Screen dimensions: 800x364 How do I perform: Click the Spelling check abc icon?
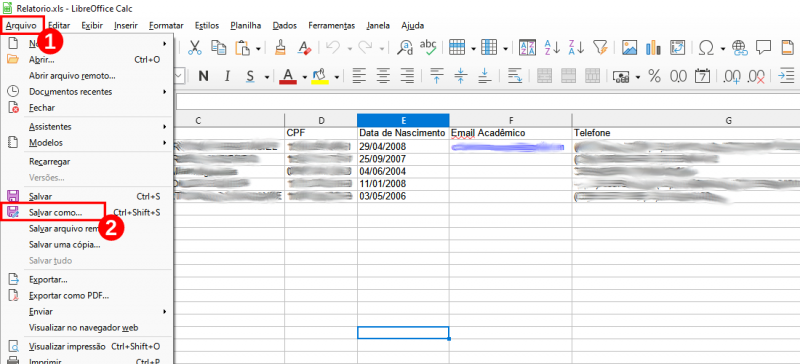click(428, 47)
